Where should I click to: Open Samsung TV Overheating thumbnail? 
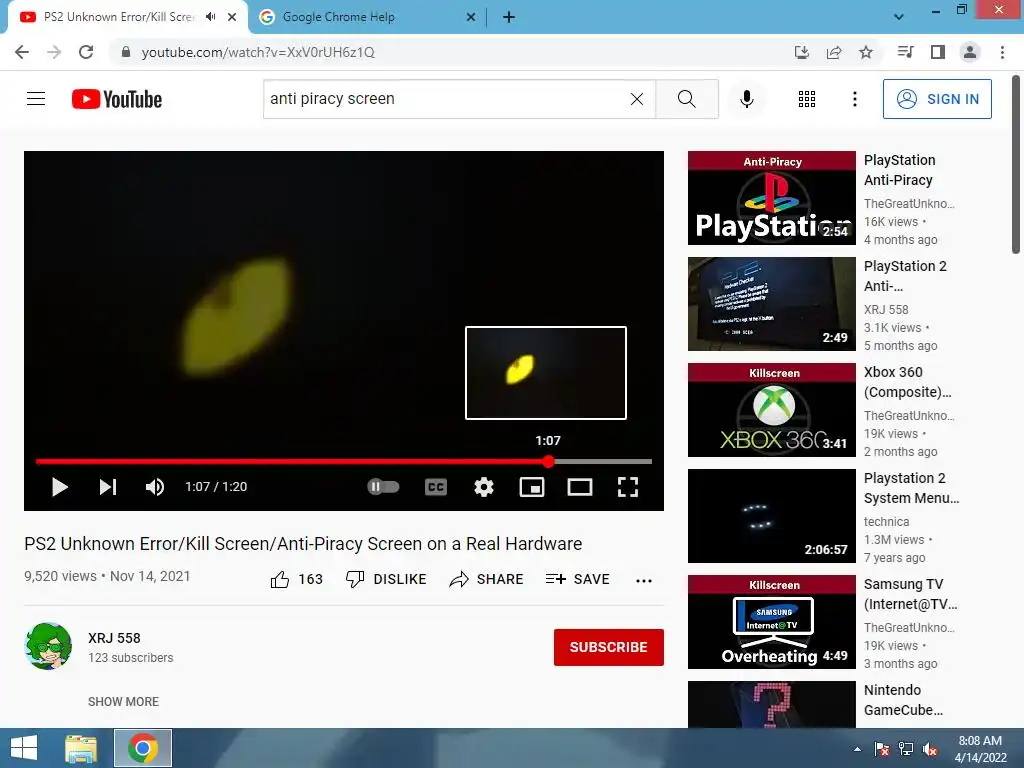pos(772,622)
